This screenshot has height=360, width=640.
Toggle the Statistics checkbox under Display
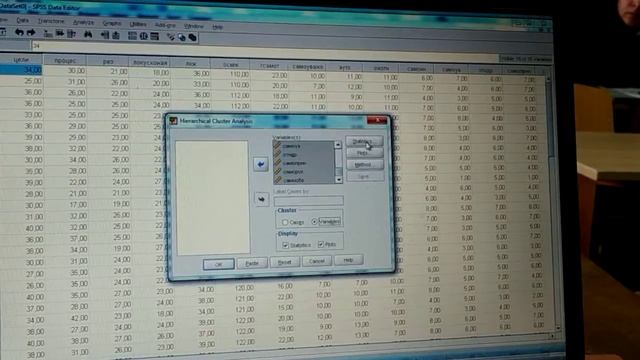286,245
